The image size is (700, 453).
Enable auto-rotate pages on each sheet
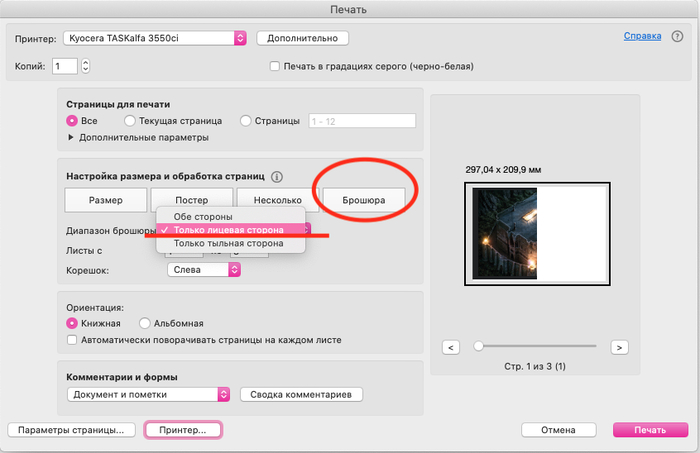[72, 340]
